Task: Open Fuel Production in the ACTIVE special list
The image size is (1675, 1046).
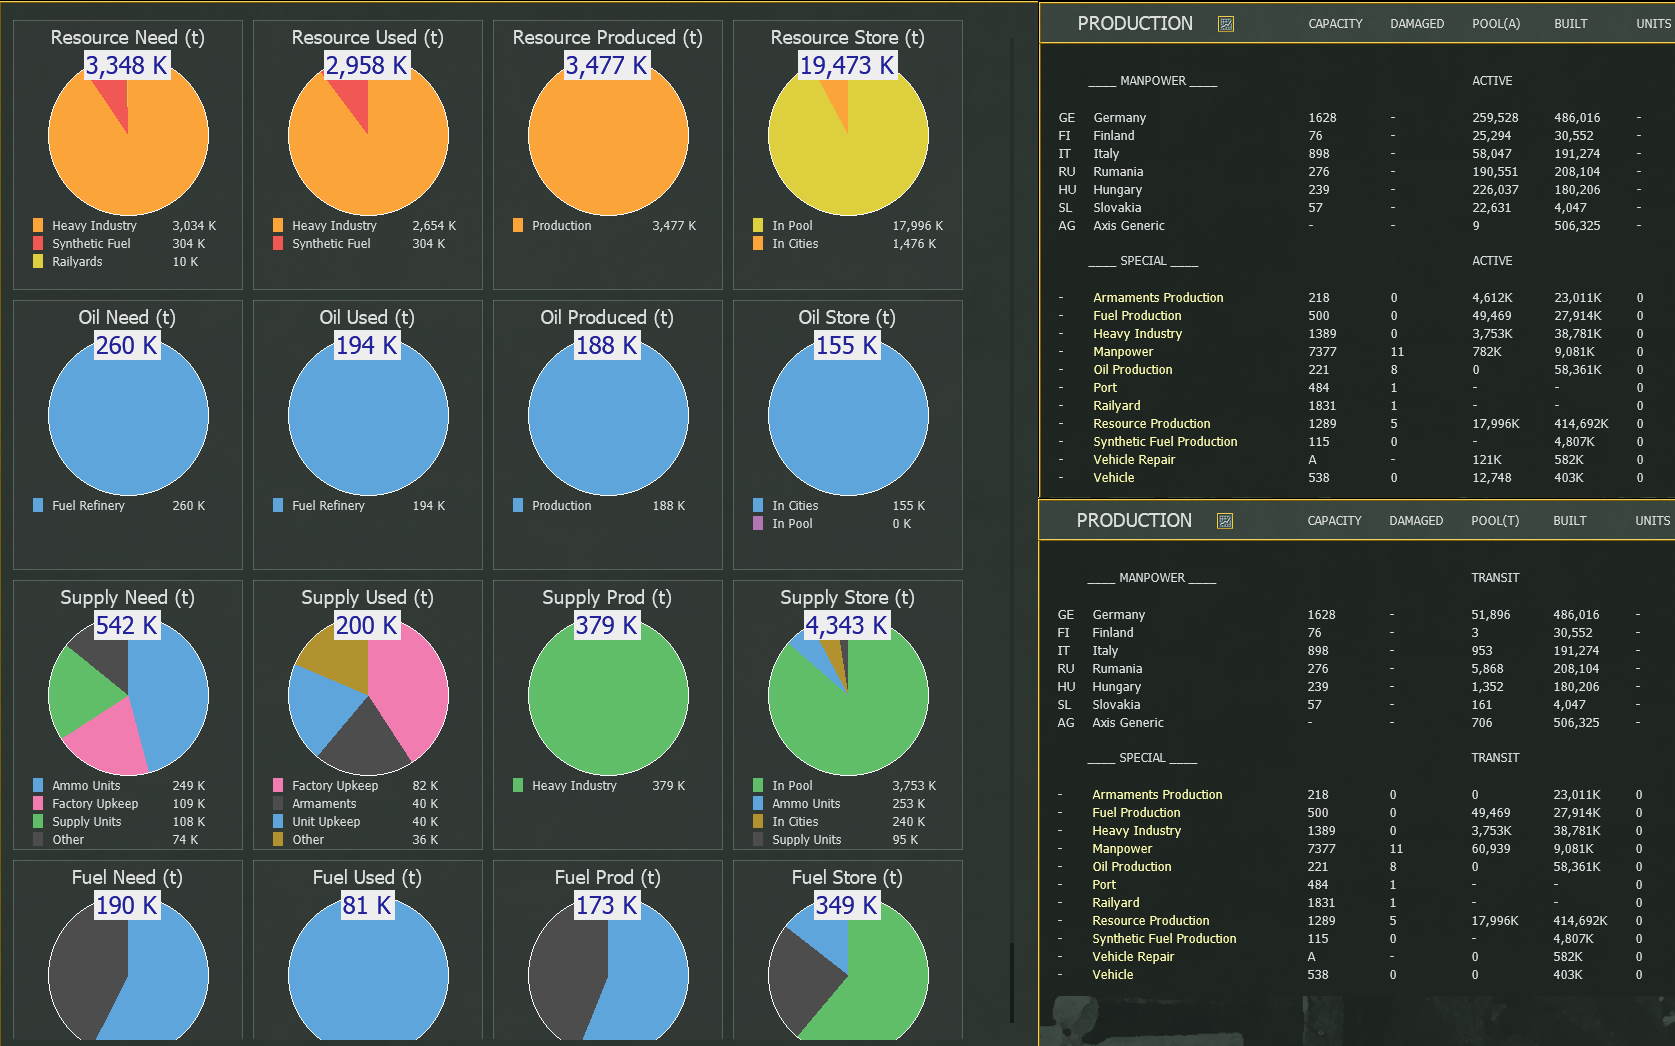Action: tap(1137, 316)
